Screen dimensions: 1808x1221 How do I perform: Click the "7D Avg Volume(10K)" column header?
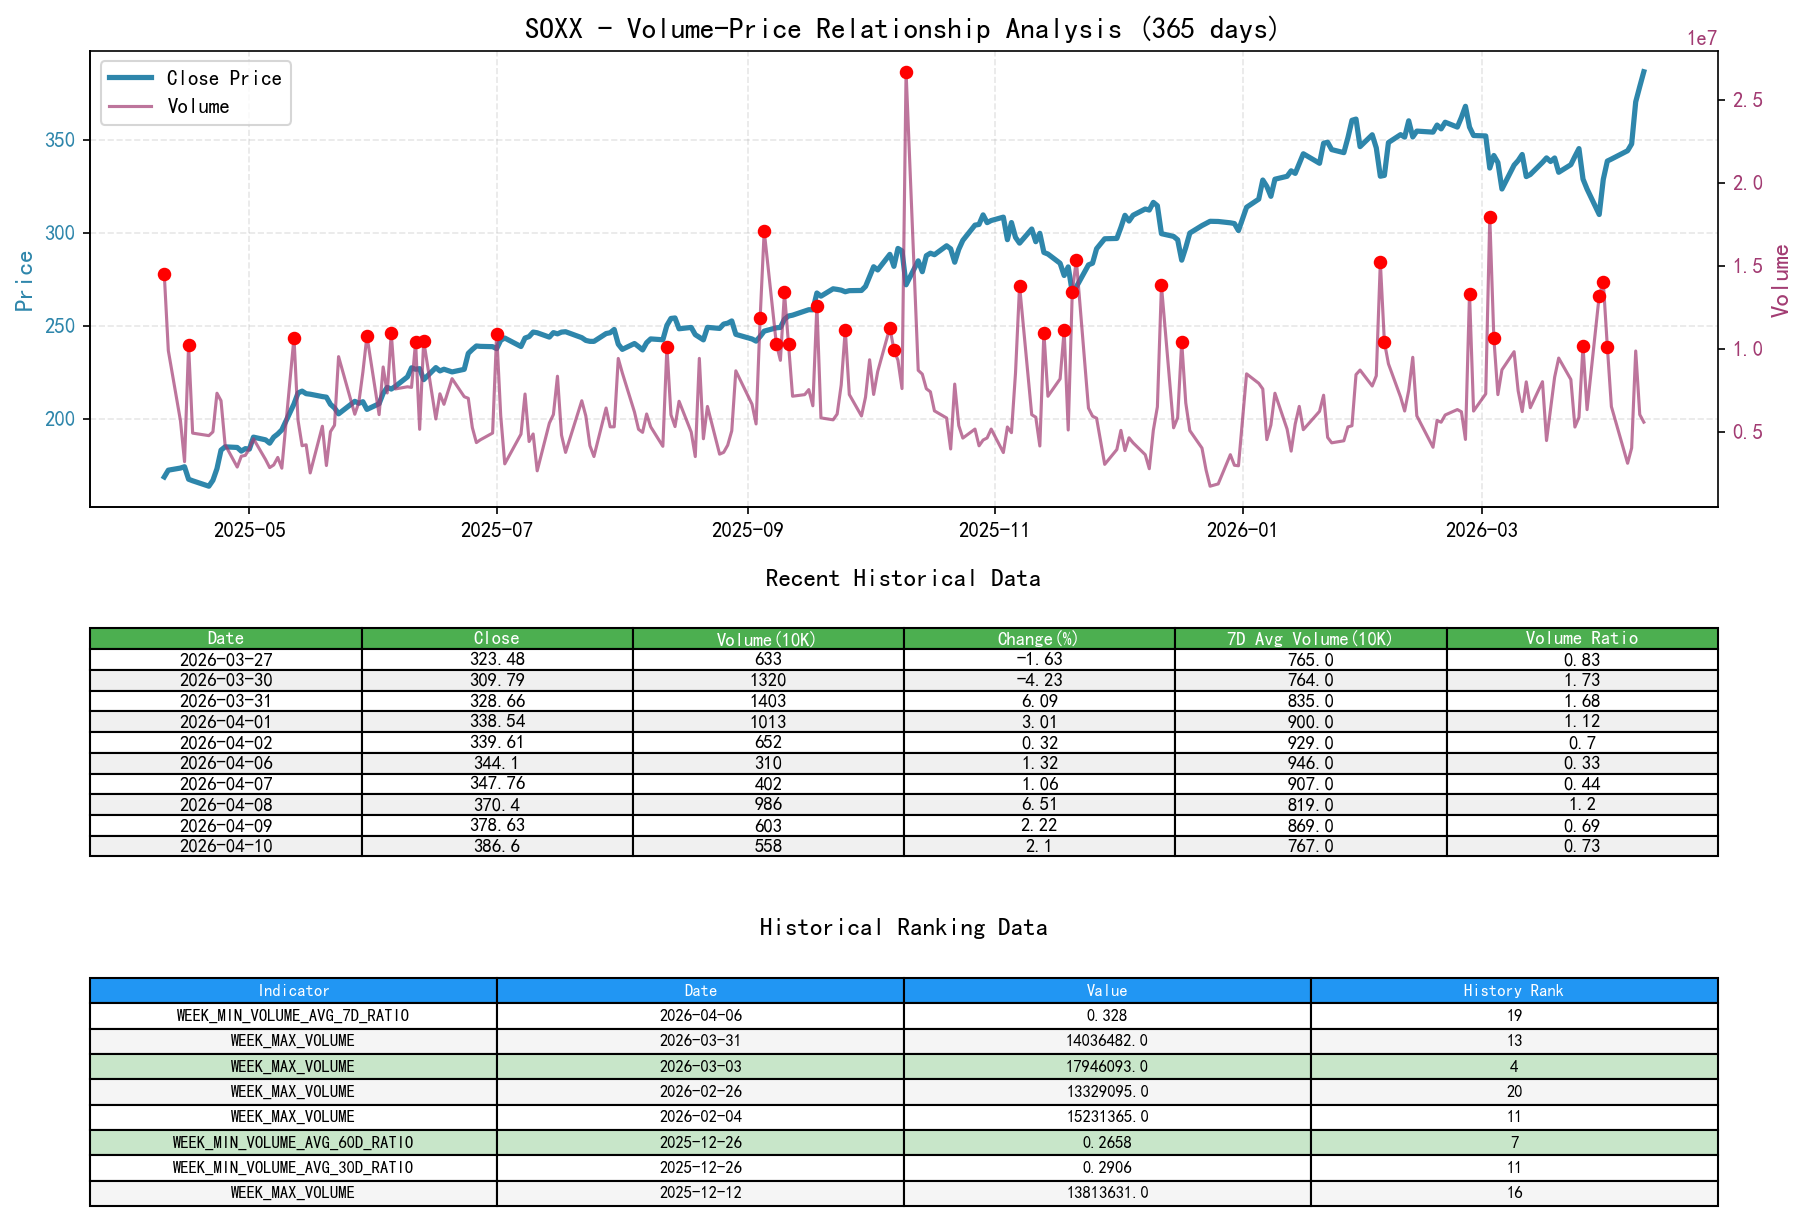coord(1311,638)
